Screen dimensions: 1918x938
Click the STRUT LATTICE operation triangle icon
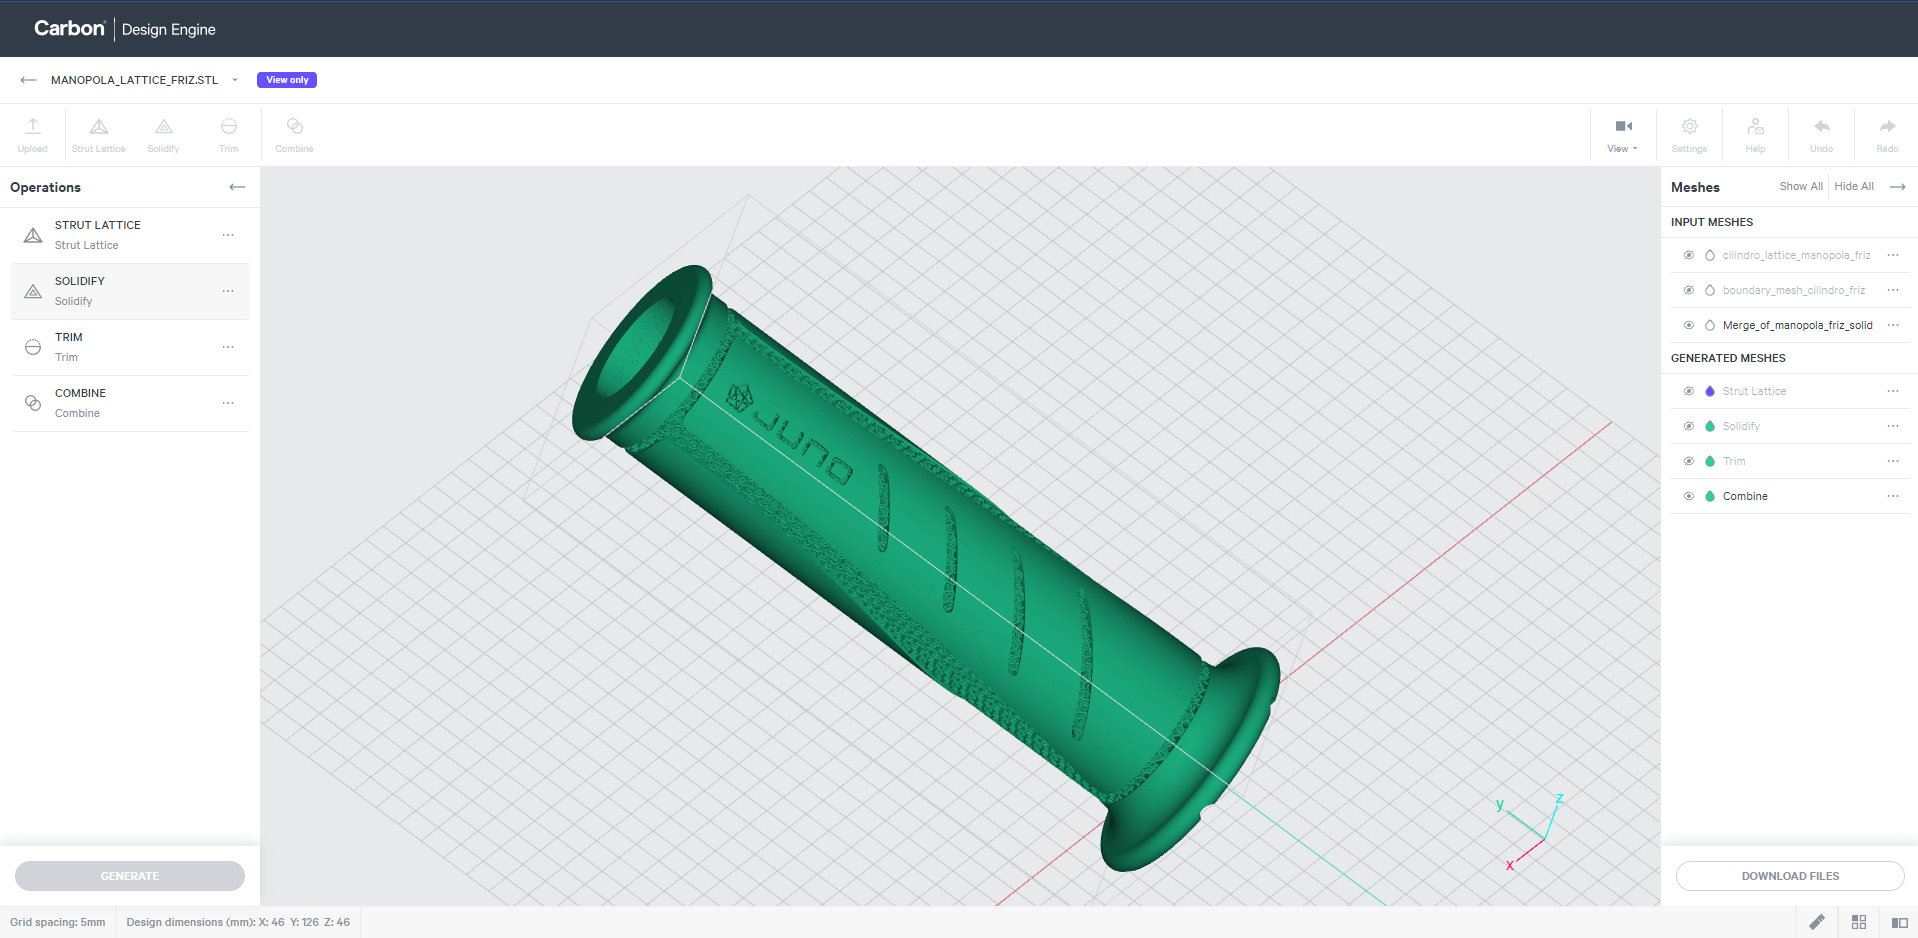tap(33, 235)
